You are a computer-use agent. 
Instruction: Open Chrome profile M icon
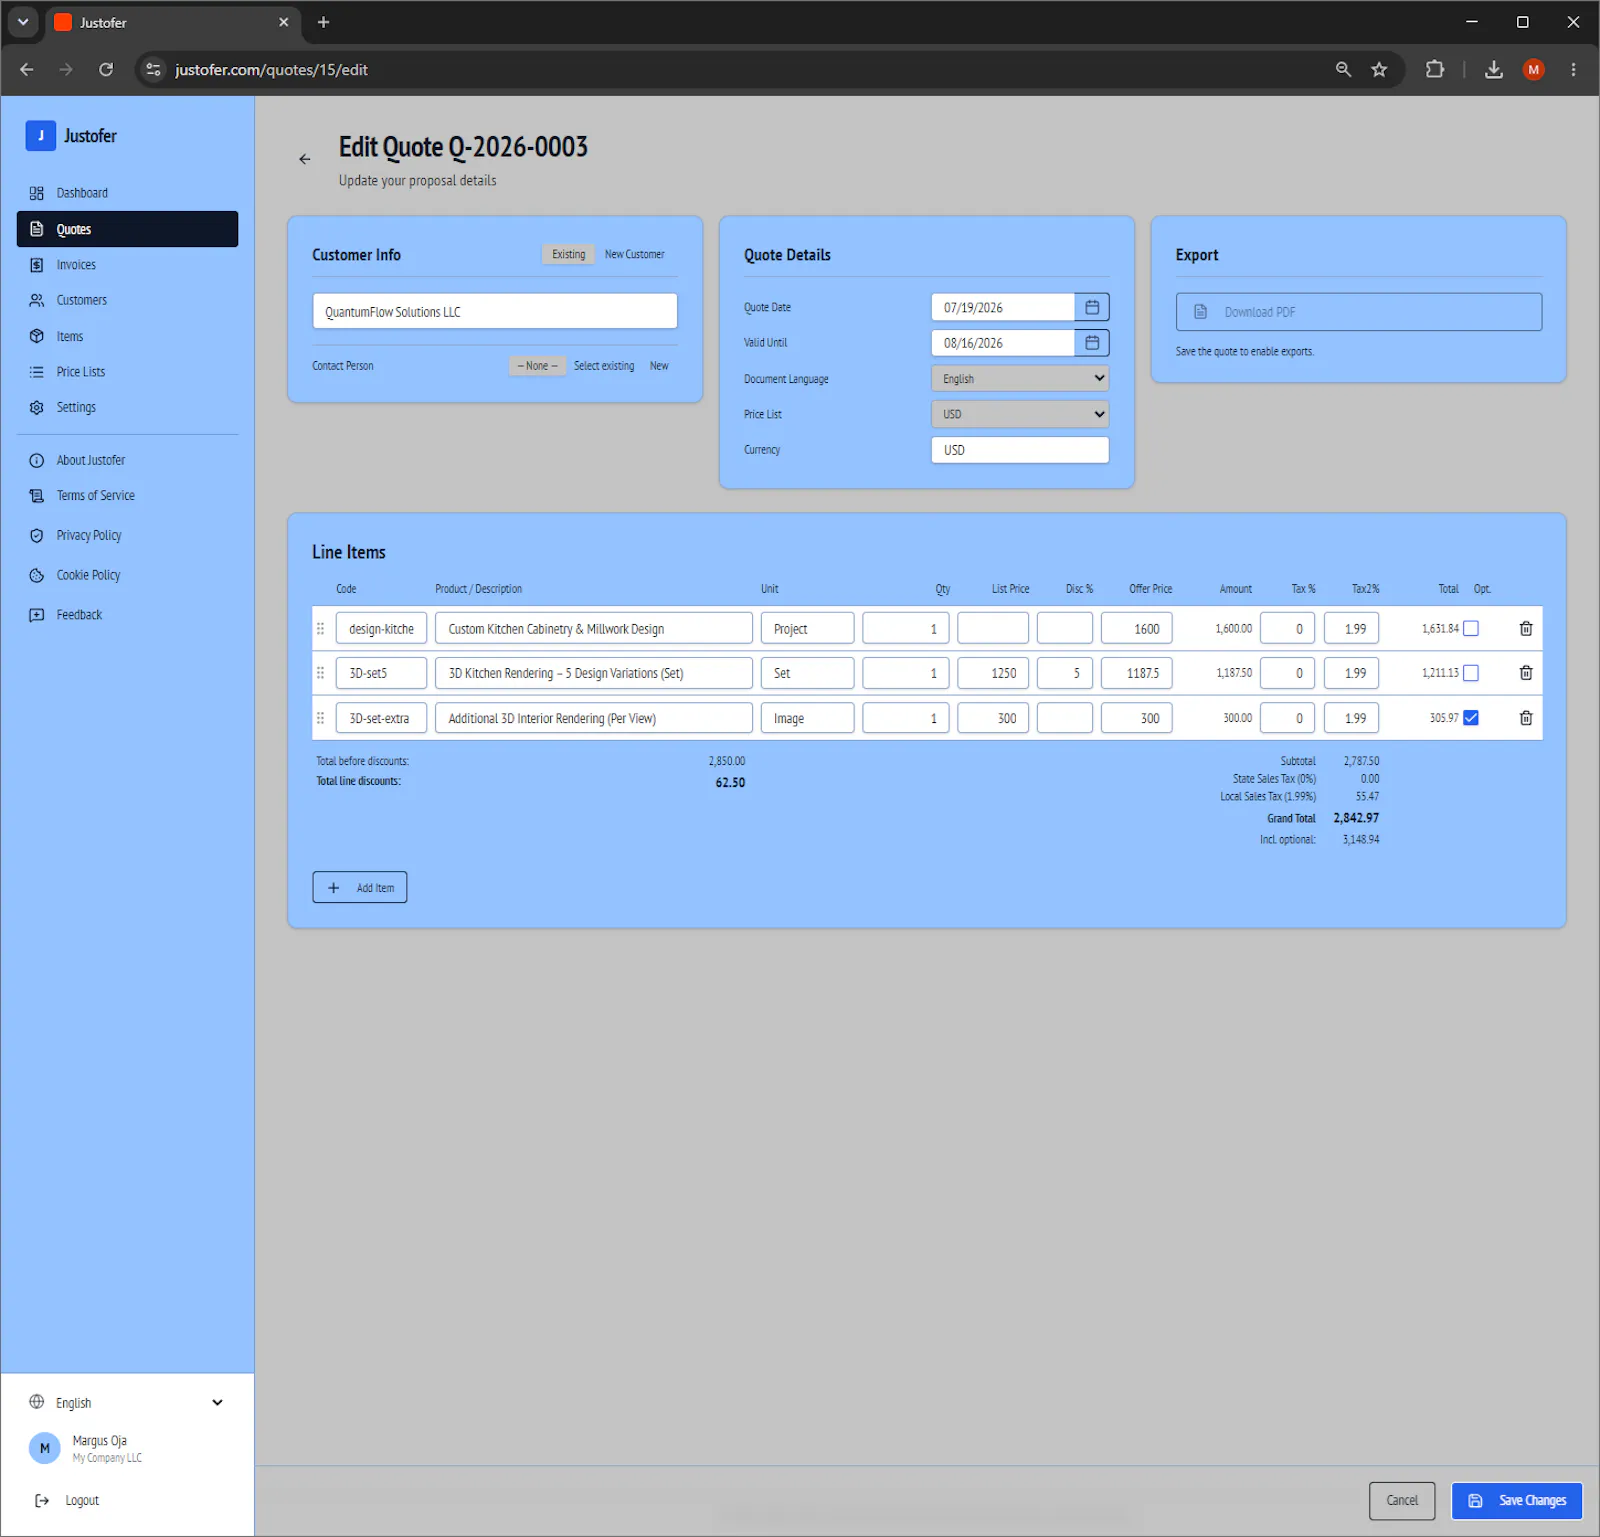coord(1534,69)
